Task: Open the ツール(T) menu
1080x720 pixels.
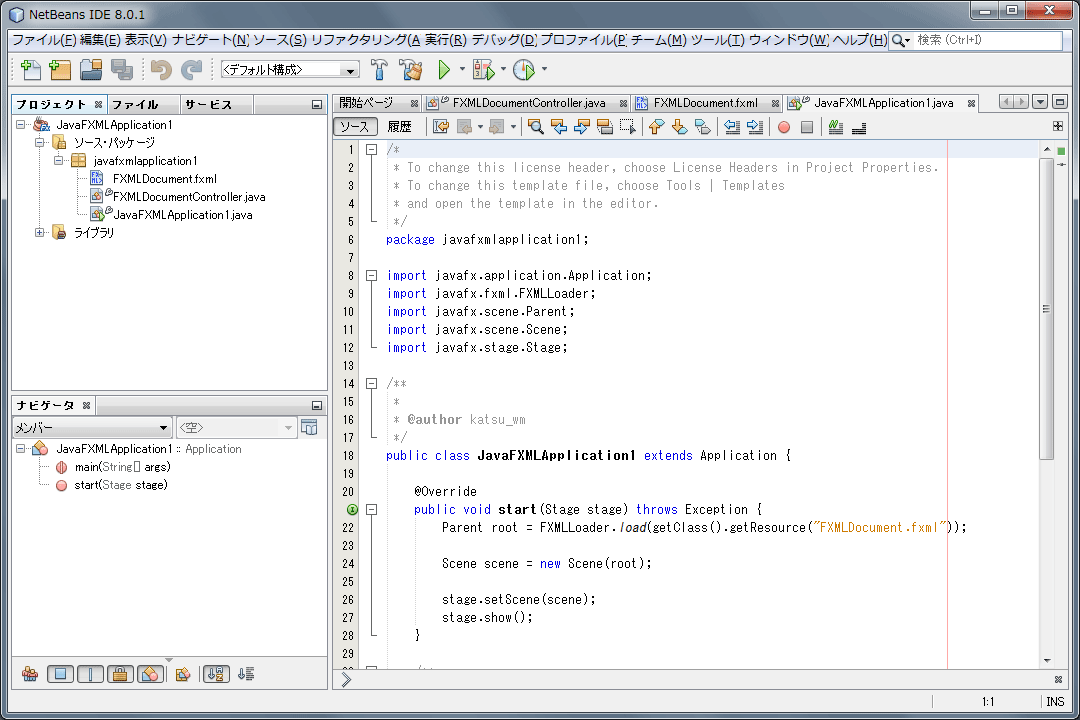Action: pyautogui.click(x=717, y=40)
